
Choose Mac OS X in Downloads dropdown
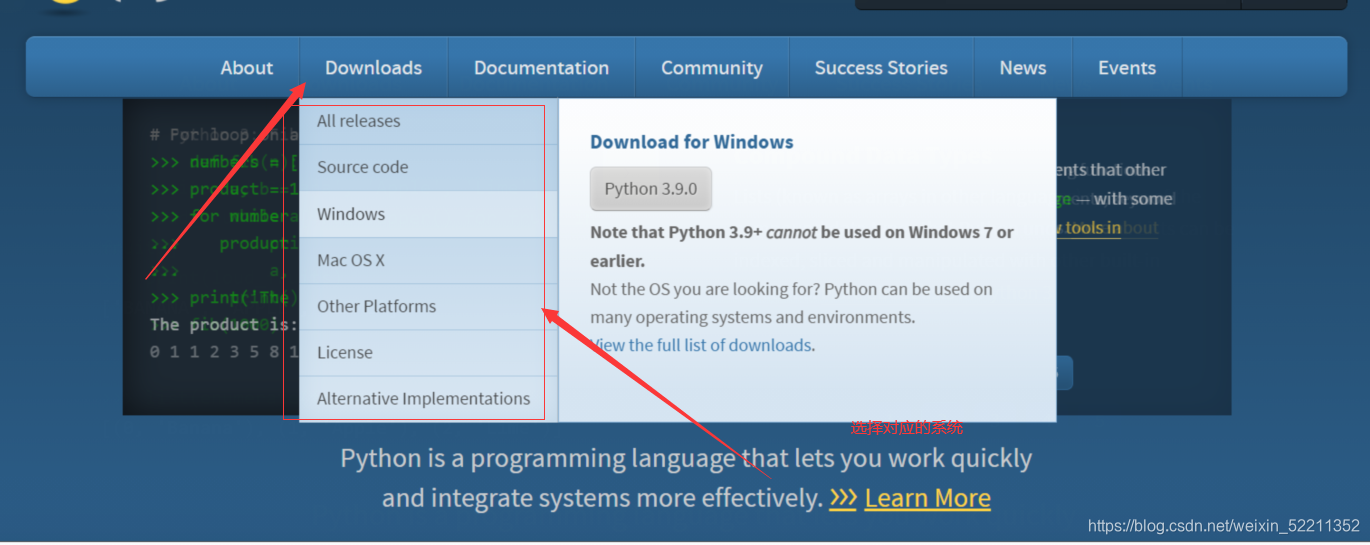pyautogui.click(x=429, y=260)
